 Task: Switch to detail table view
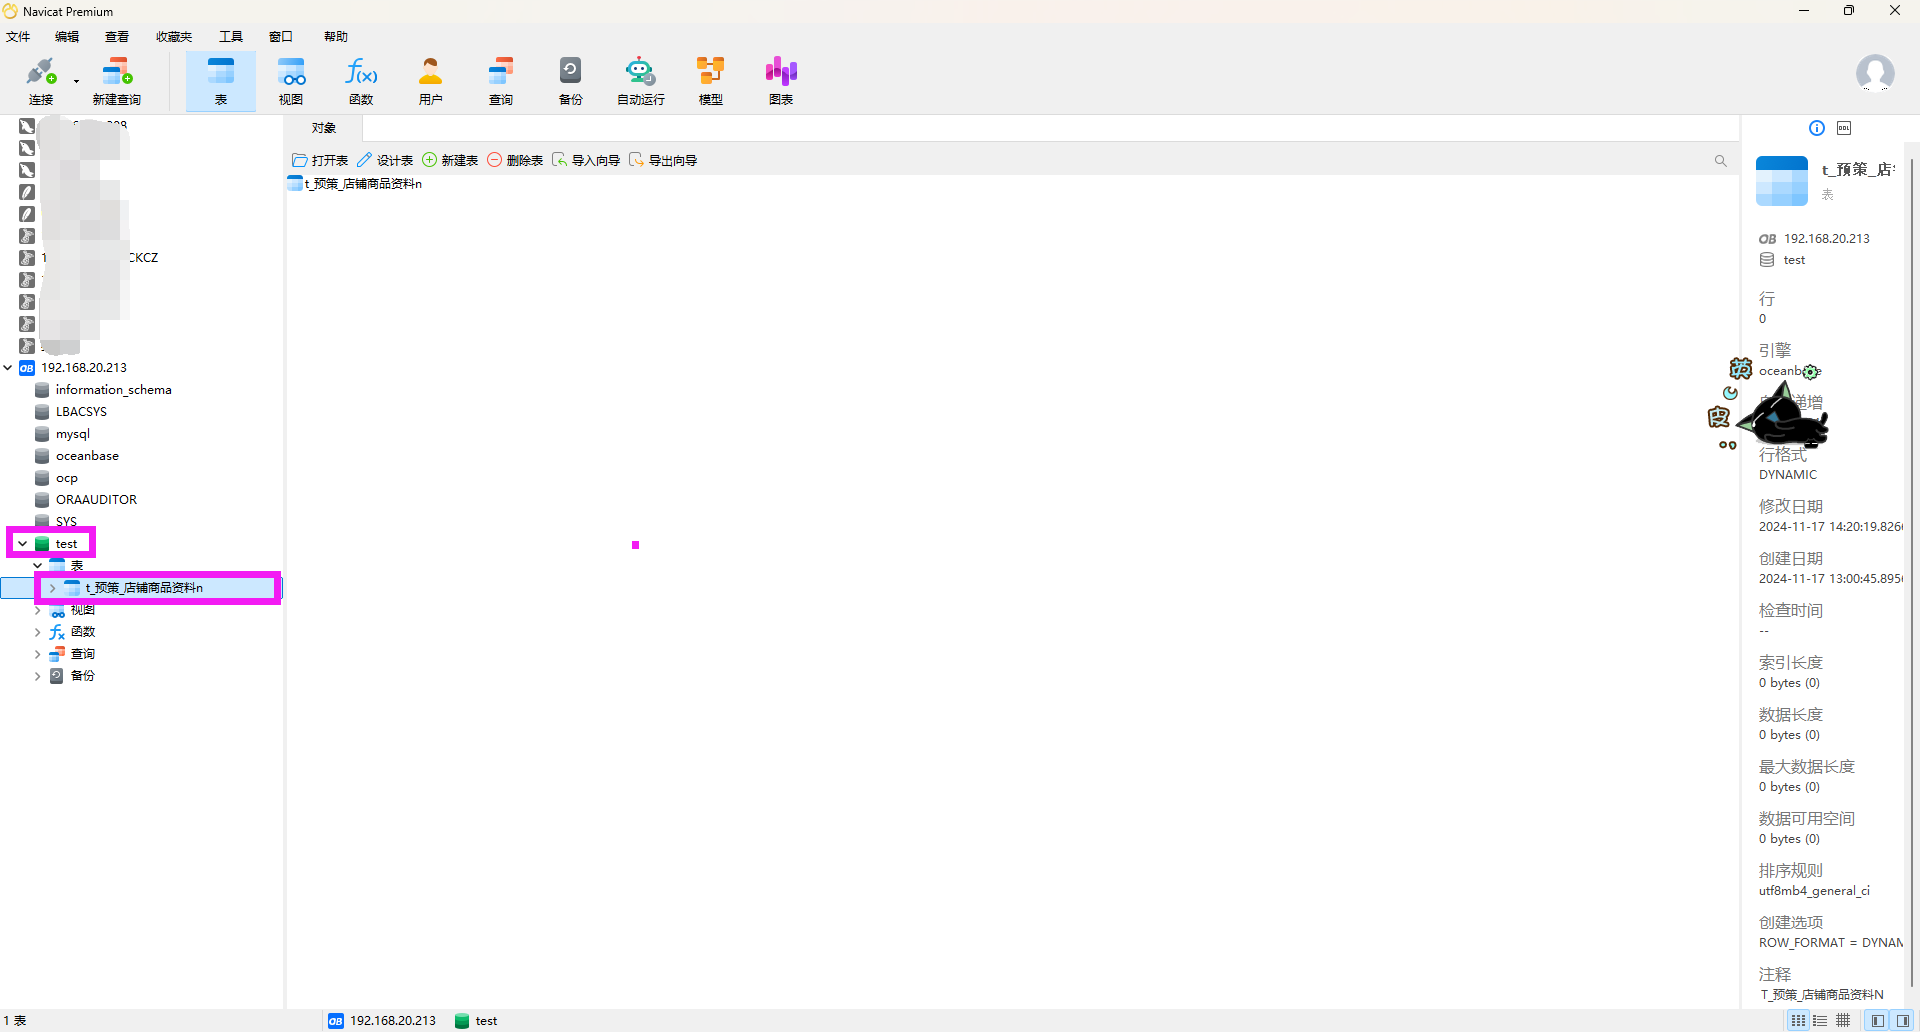click(x=1843, y=1021)
